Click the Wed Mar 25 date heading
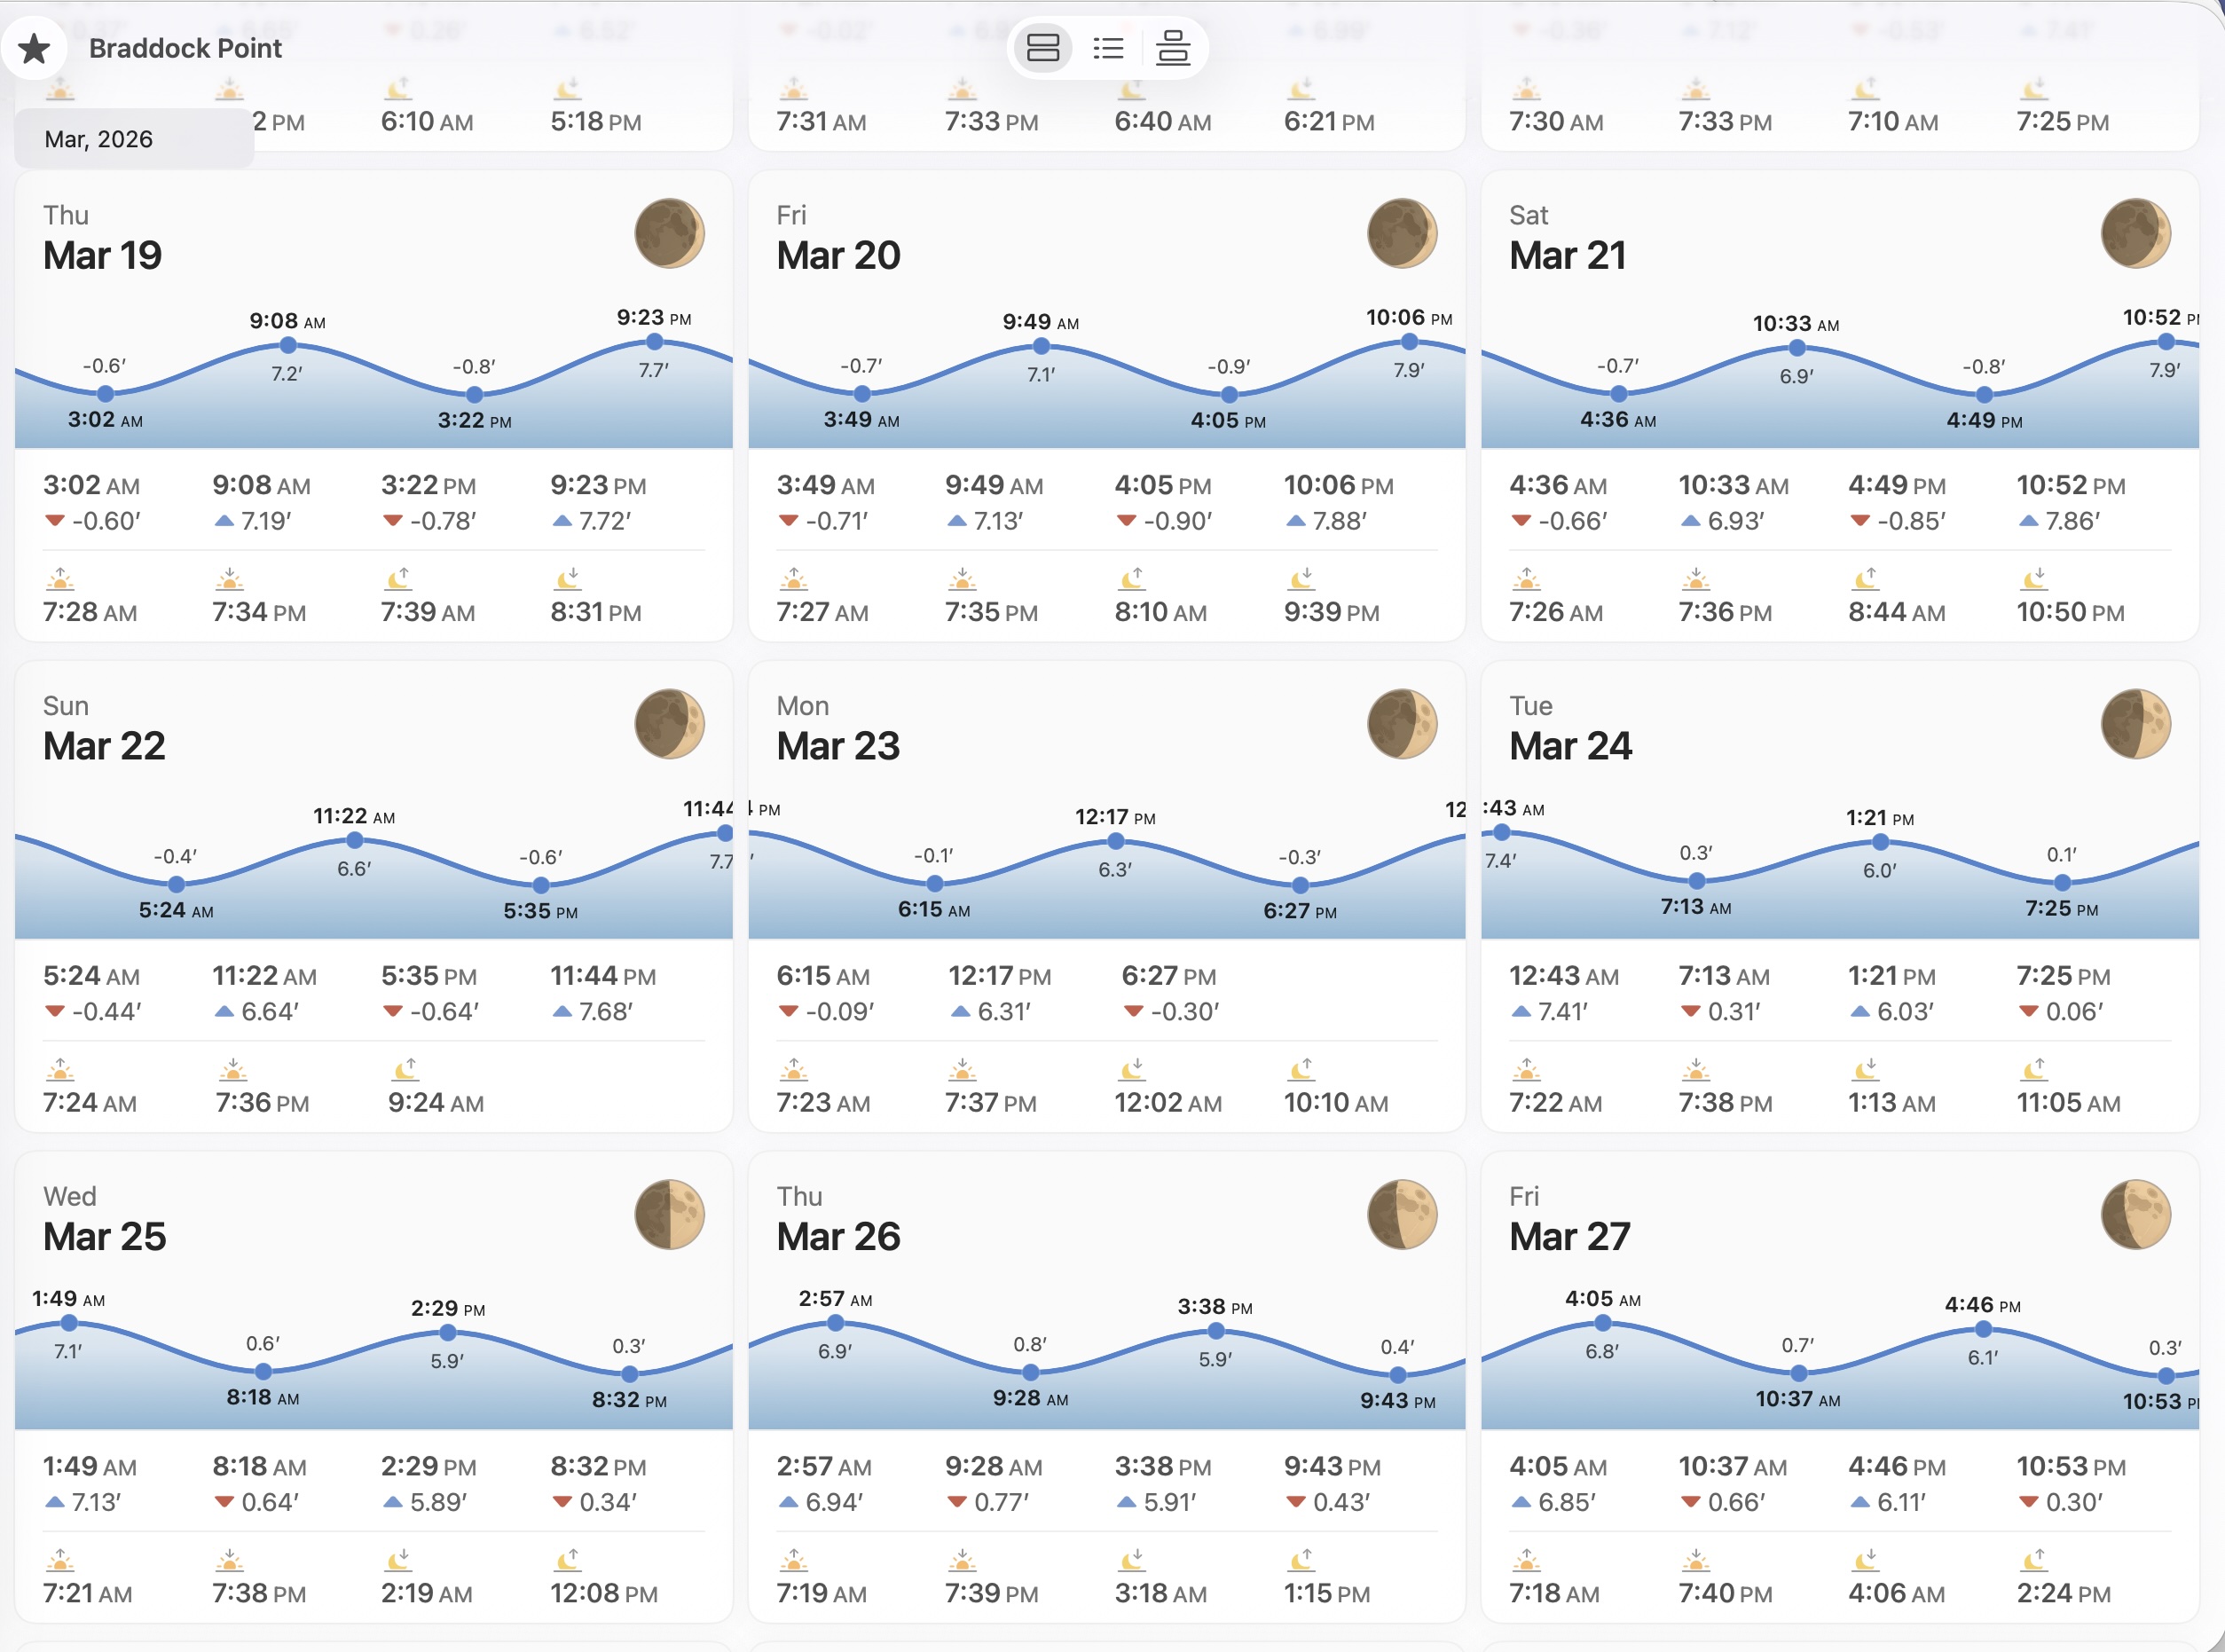The height and width of the screenshot is (1652, 2225). [104, 1236]
